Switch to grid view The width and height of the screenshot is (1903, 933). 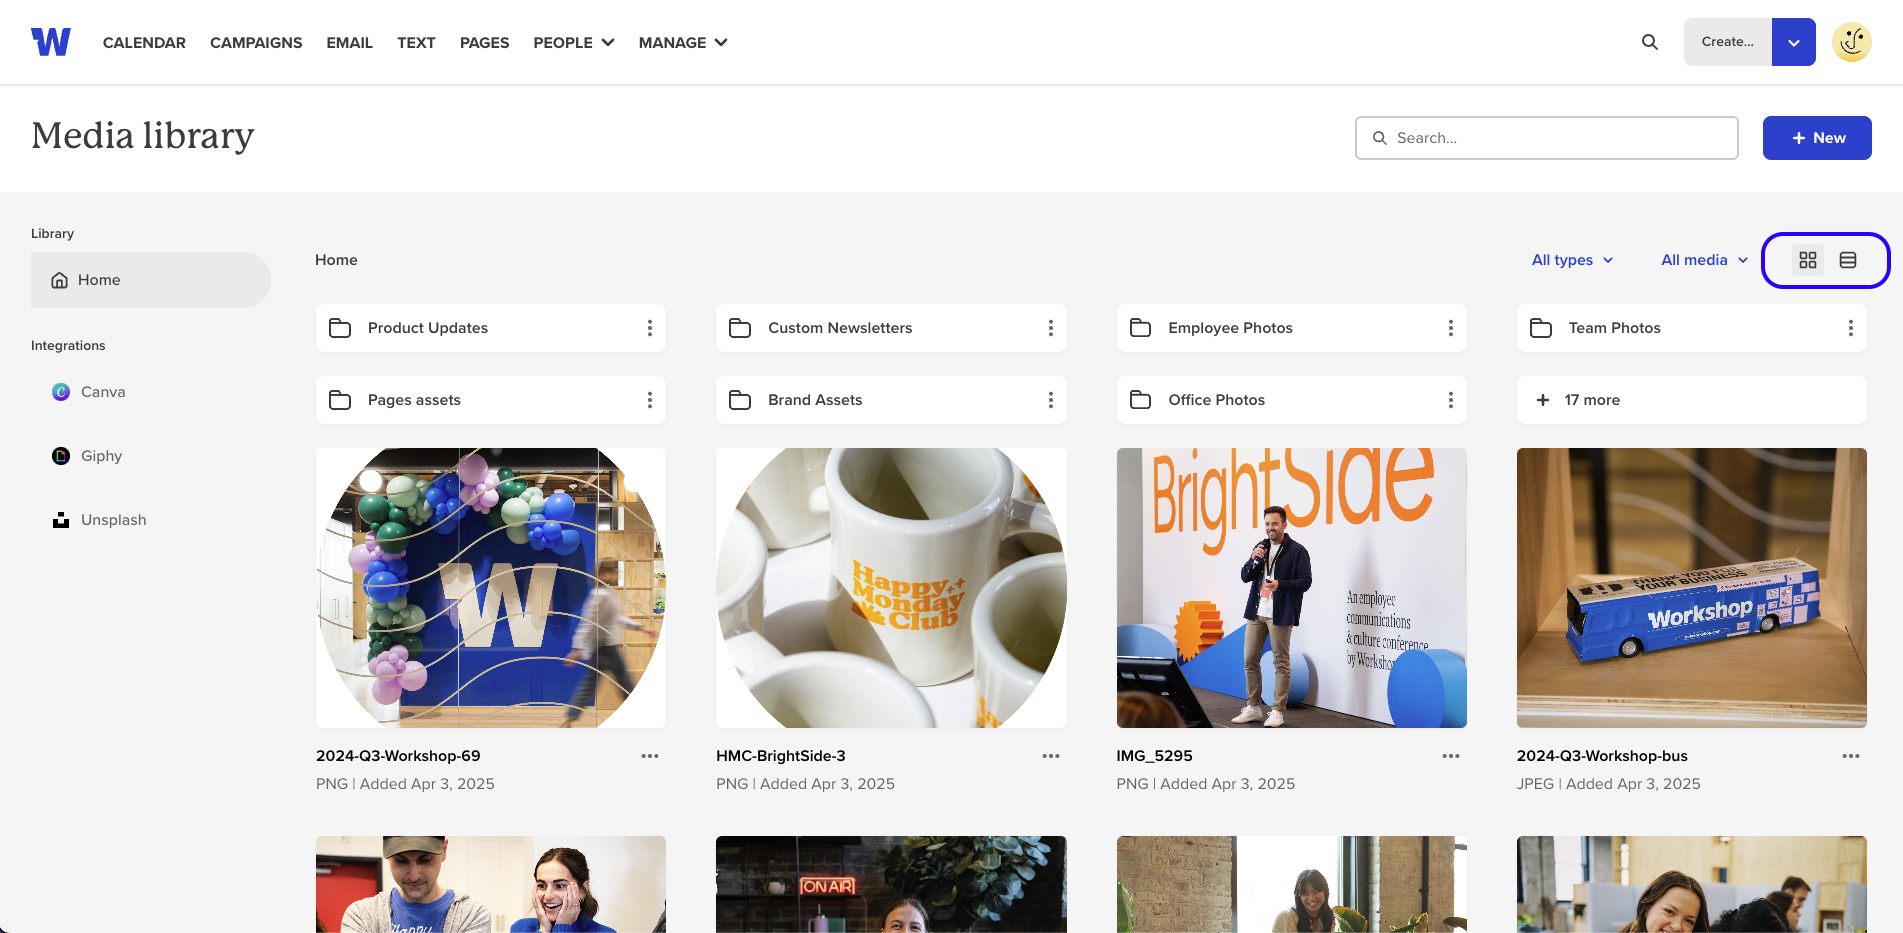click(1808, 260)
